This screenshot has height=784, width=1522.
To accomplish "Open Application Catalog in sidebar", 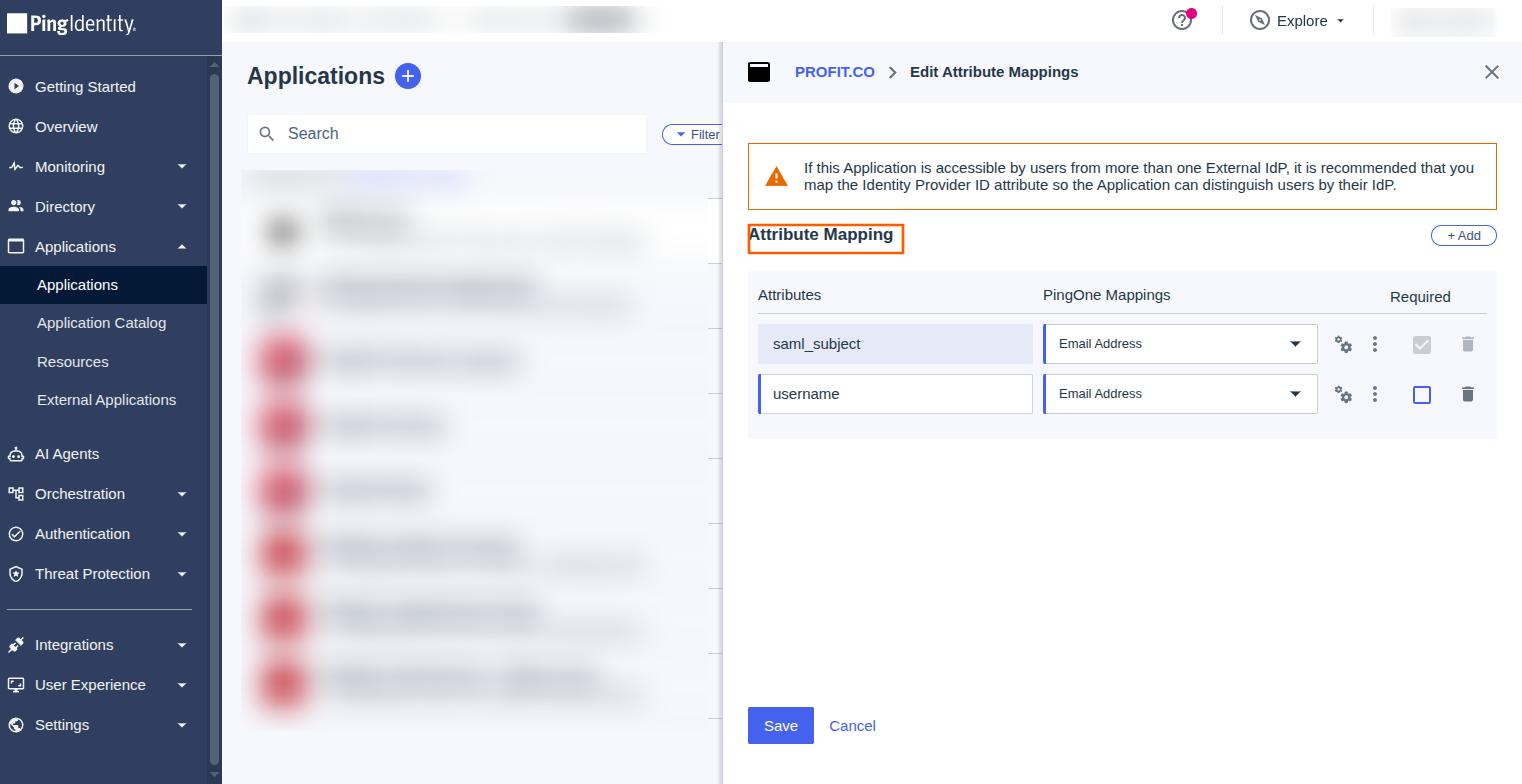I will pyautogui.click(x=102, y=323).
